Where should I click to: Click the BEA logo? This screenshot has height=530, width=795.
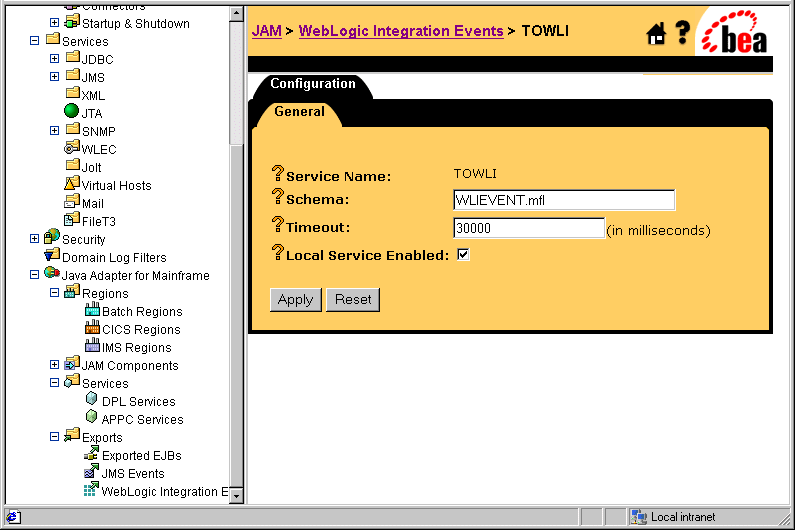[735, 32]
